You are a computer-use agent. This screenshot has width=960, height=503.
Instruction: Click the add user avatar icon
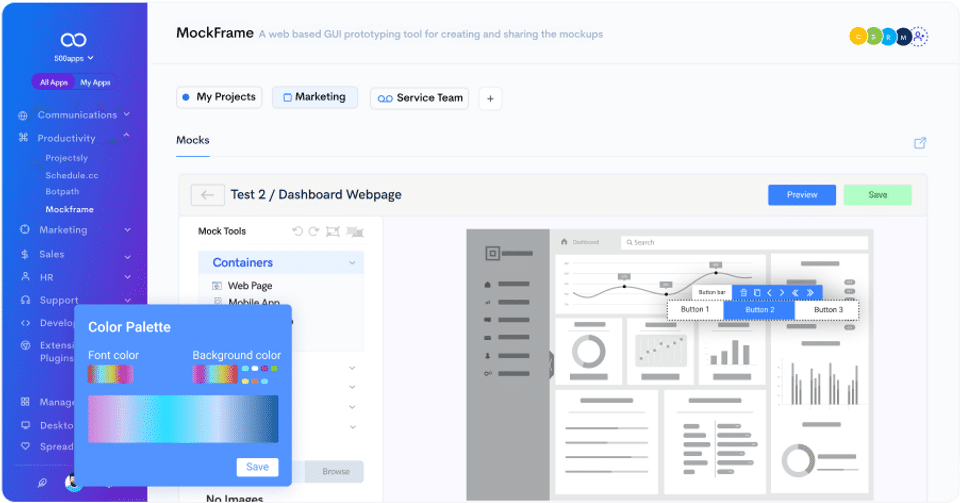tap(919, 37)
